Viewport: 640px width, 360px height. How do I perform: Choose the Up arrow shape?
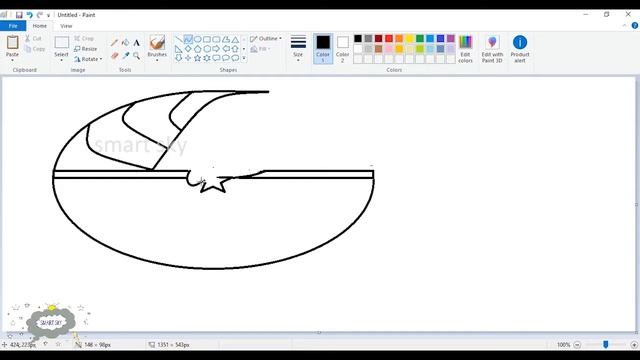[235, 49]
